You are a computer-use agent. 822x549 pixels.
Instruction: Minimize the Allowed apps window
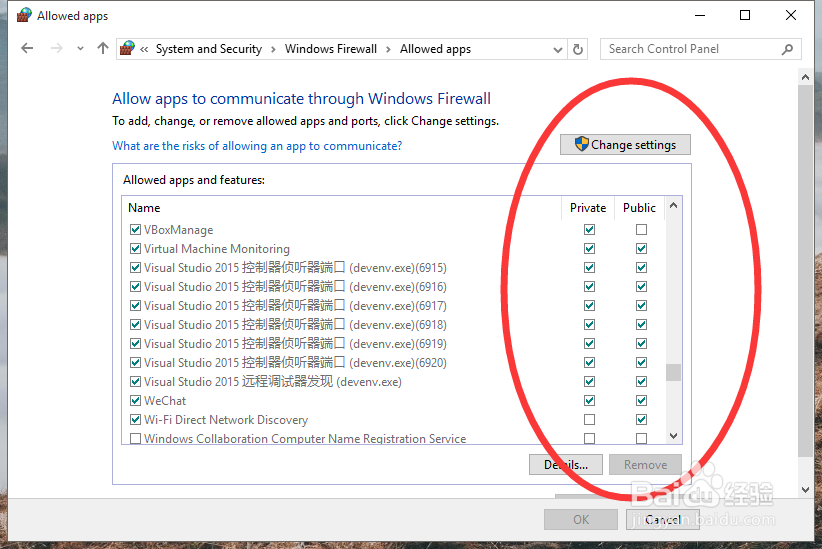pyautogui.click(x=699, y=15)
